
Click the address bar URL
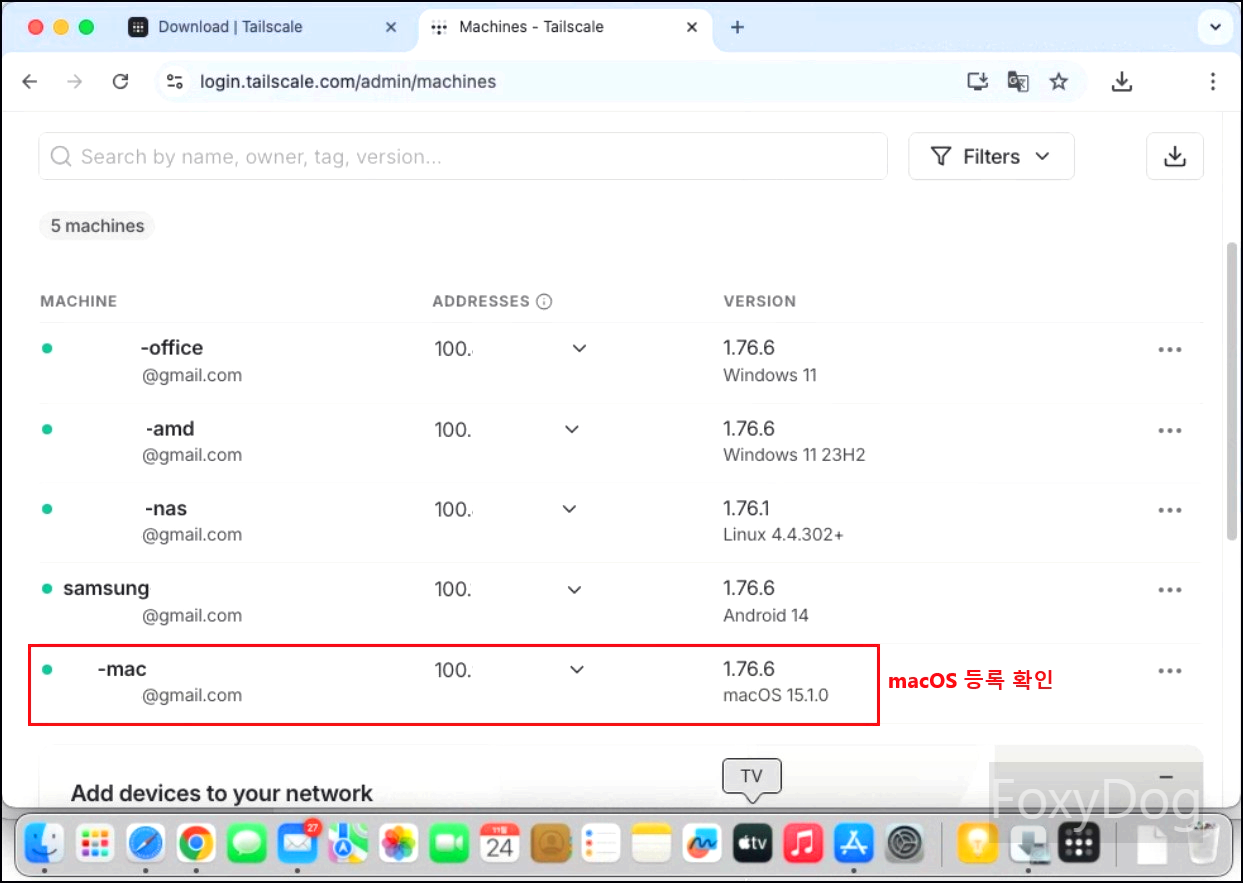[x=348, y=82]
